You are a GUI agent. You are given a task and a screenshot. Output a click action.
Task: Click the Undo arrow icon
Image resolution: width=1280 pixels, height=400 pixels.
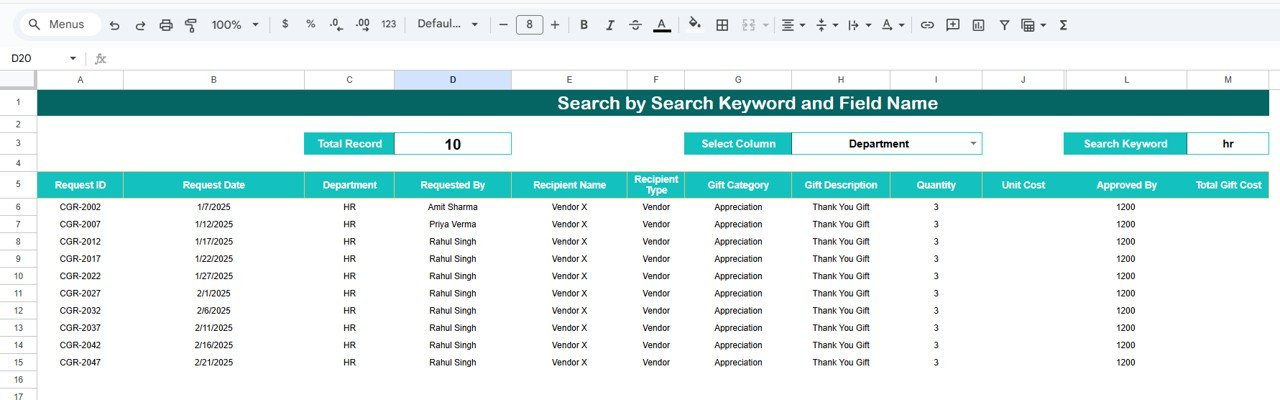pyautogui.click(x=115, y=25)
